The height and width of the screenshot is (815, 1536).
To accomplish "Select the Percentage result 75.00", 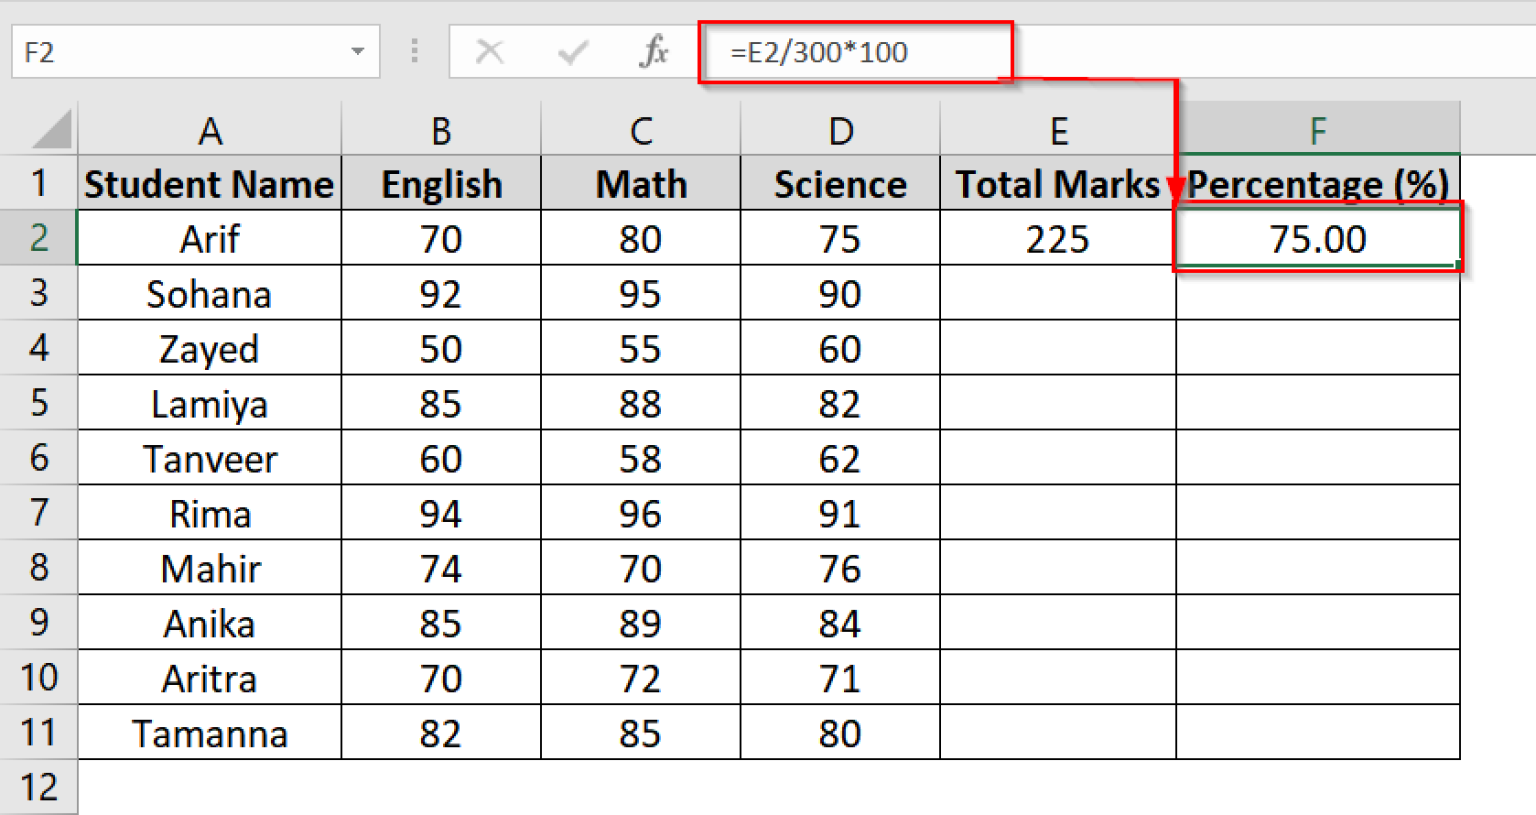I will 1317,238.
